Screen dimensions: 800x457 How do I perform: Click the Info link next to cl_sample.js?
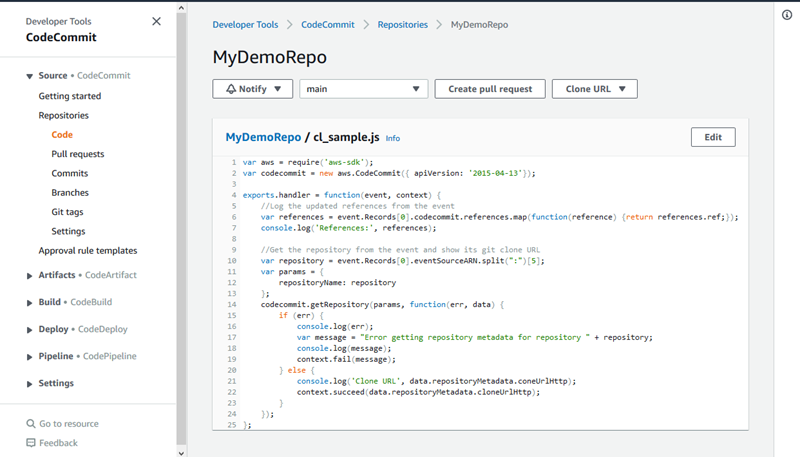point(393,139)
